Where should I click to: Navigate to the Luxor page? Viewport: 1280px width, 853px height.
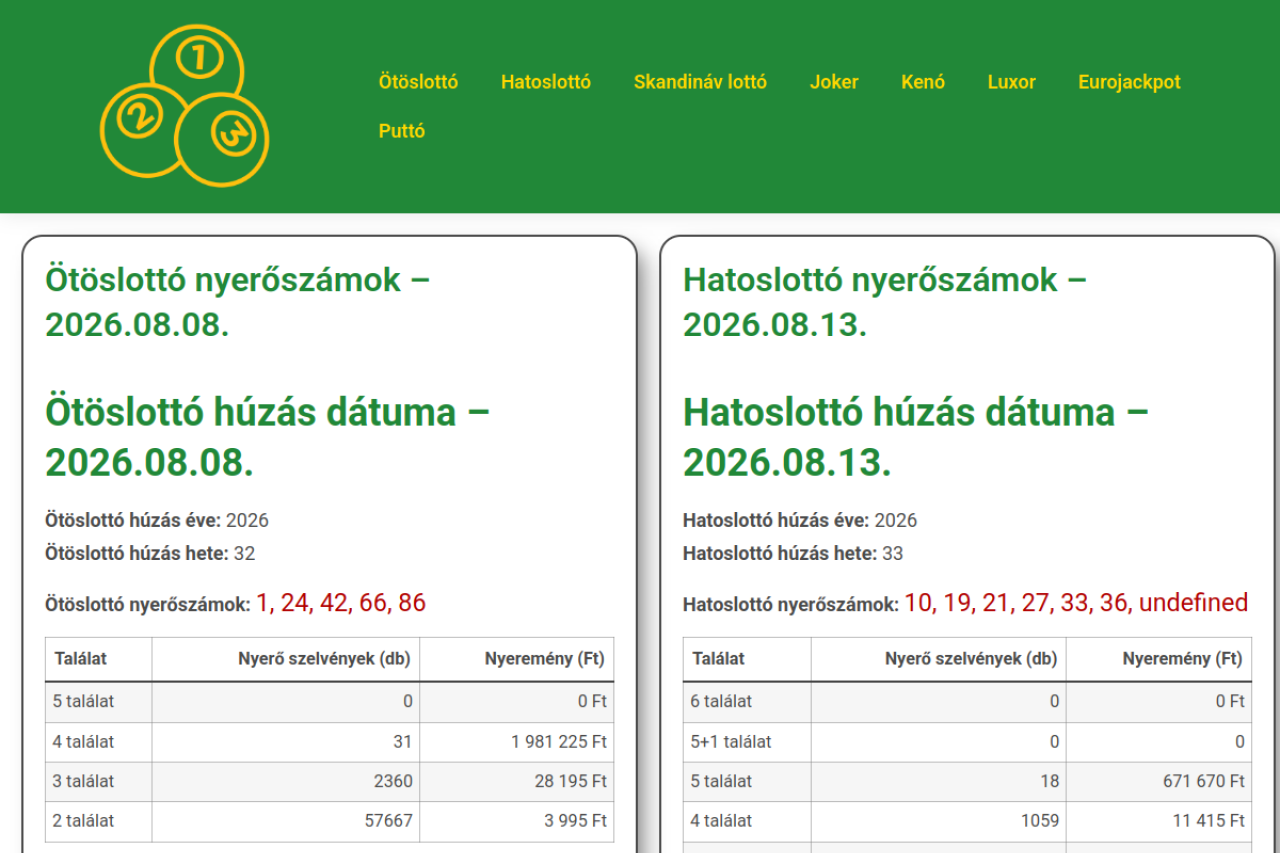pyautogui.click(x=1011, y=82)
